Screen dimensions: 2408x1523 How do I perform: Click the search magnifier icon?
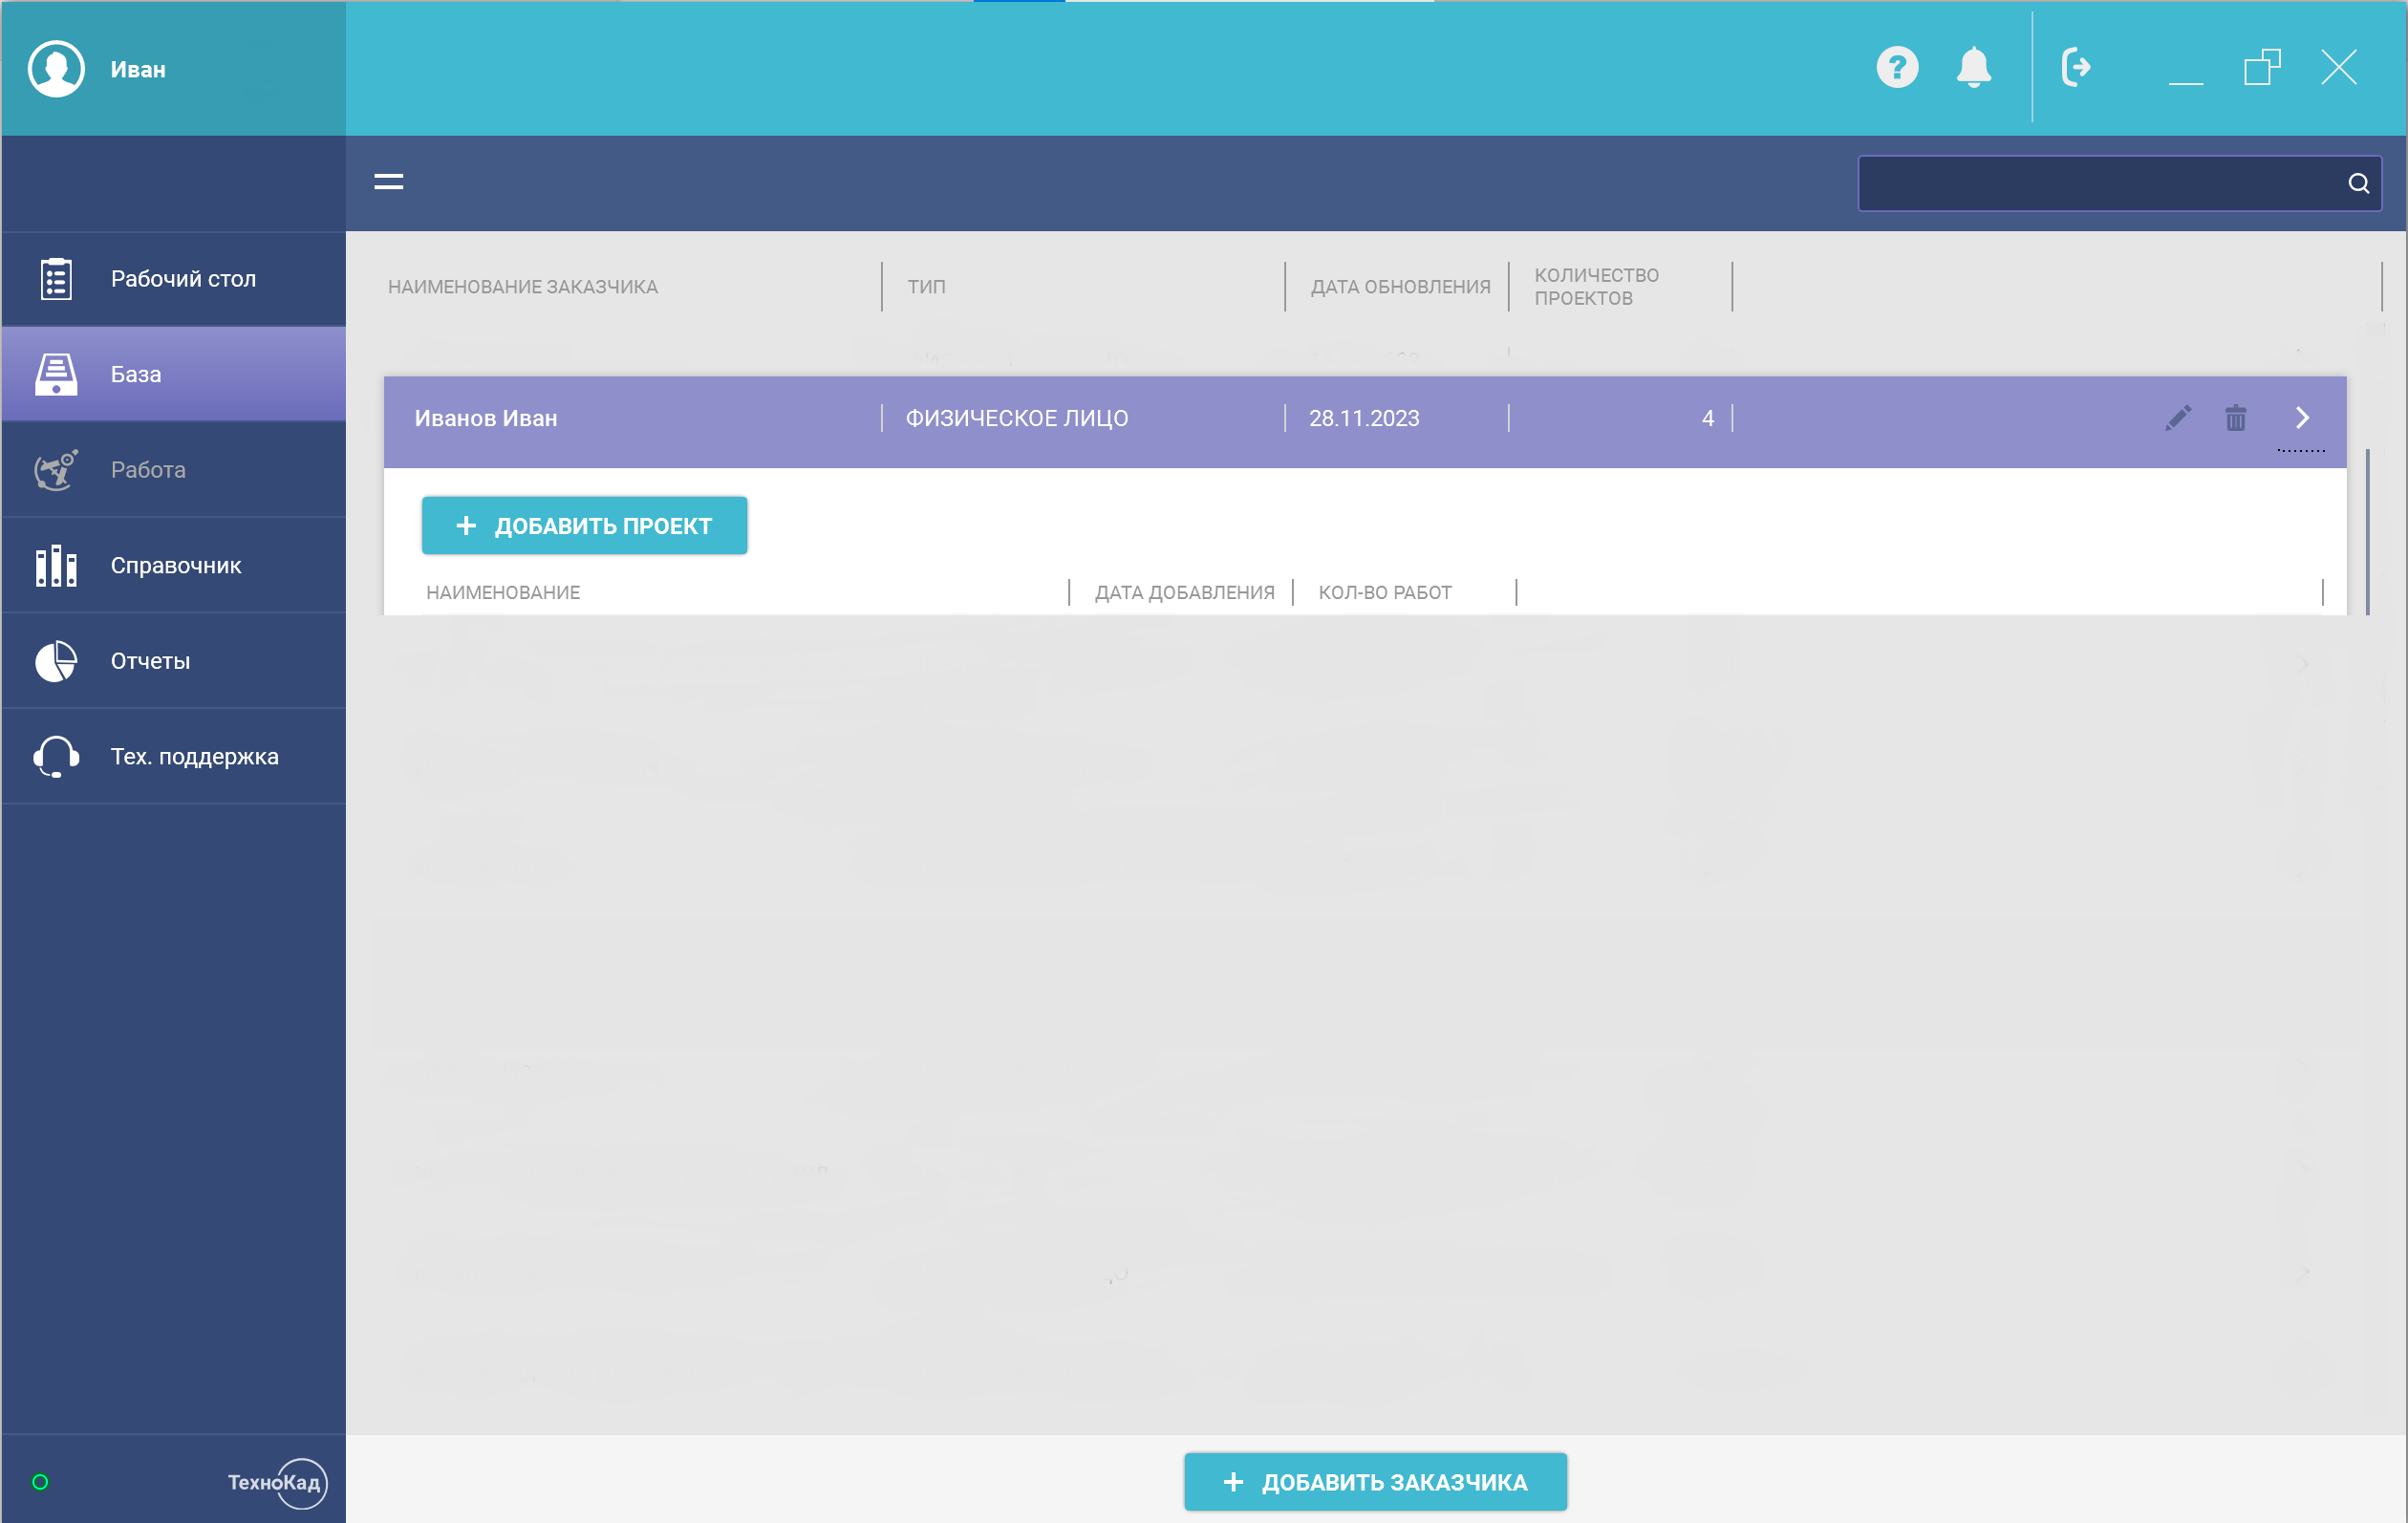2358,183
